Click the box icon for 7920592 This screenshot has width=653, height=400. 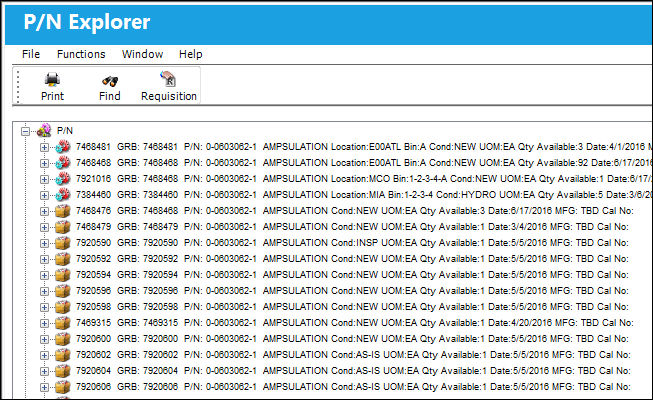(x=63, y=259)
